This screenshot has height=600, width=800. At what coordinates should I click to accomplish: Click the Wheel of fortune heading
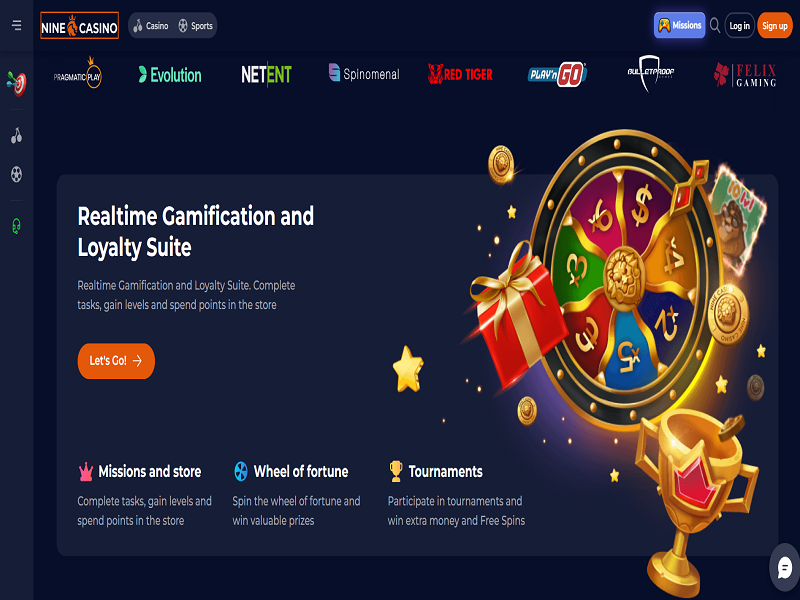pos(301,471)
